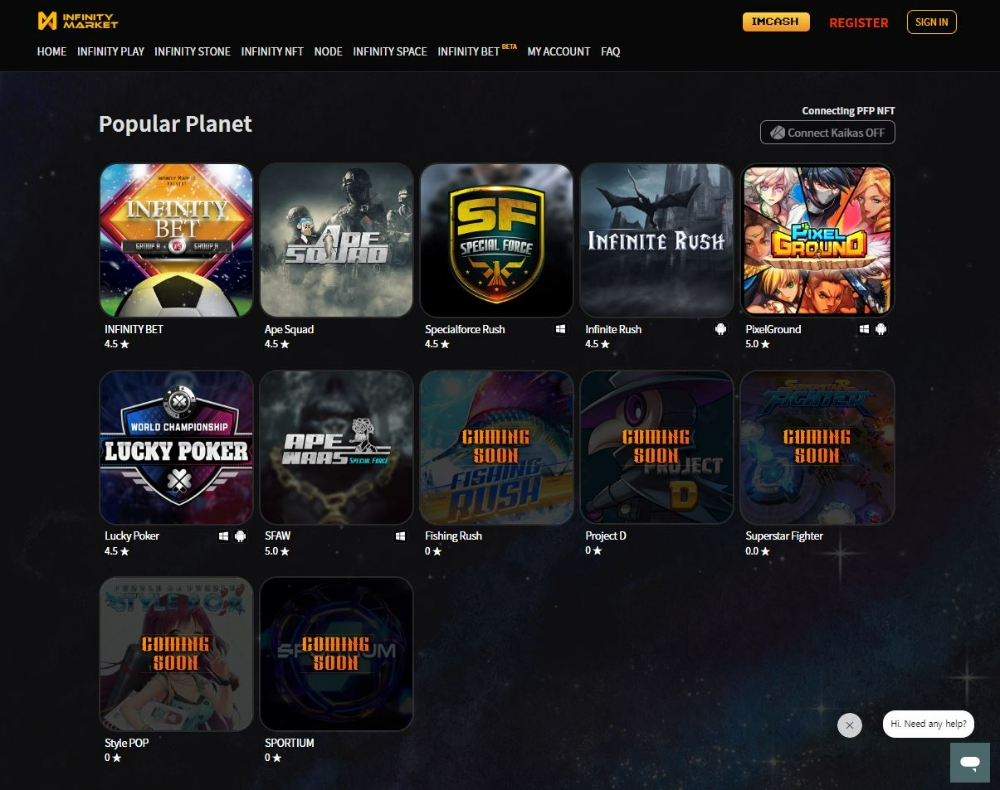1000x790 pixels.
Task: Toggle the Connect Kaikas OFF switch
Action: (x=827, y=133)
